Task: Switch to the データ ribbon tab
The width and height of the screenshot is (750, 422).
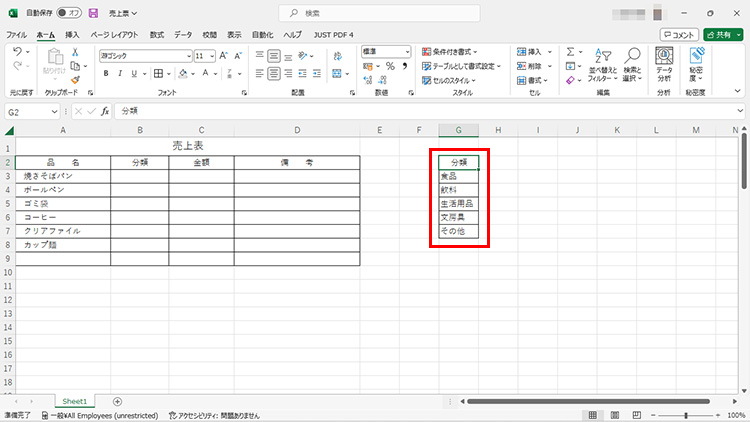Action: tap(183, 34)
